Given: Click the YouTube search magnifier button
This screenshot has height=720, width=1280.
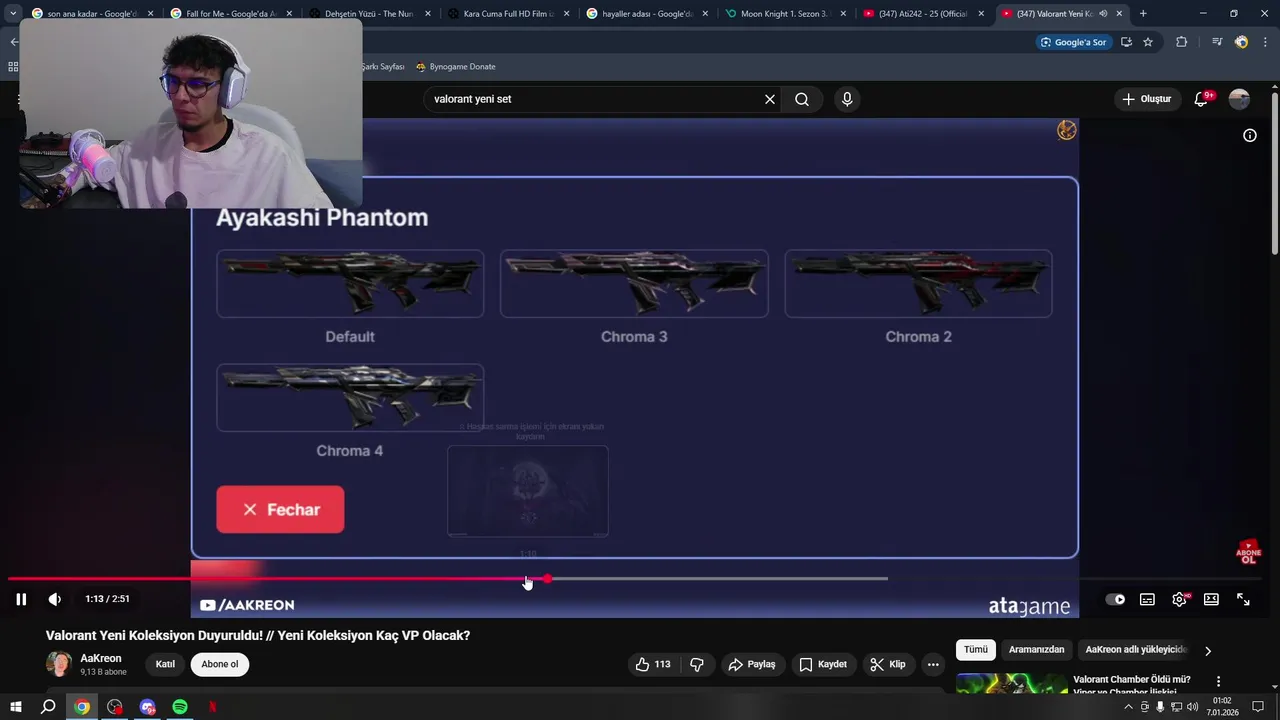Looking at the screenshot, I should 802,99.
